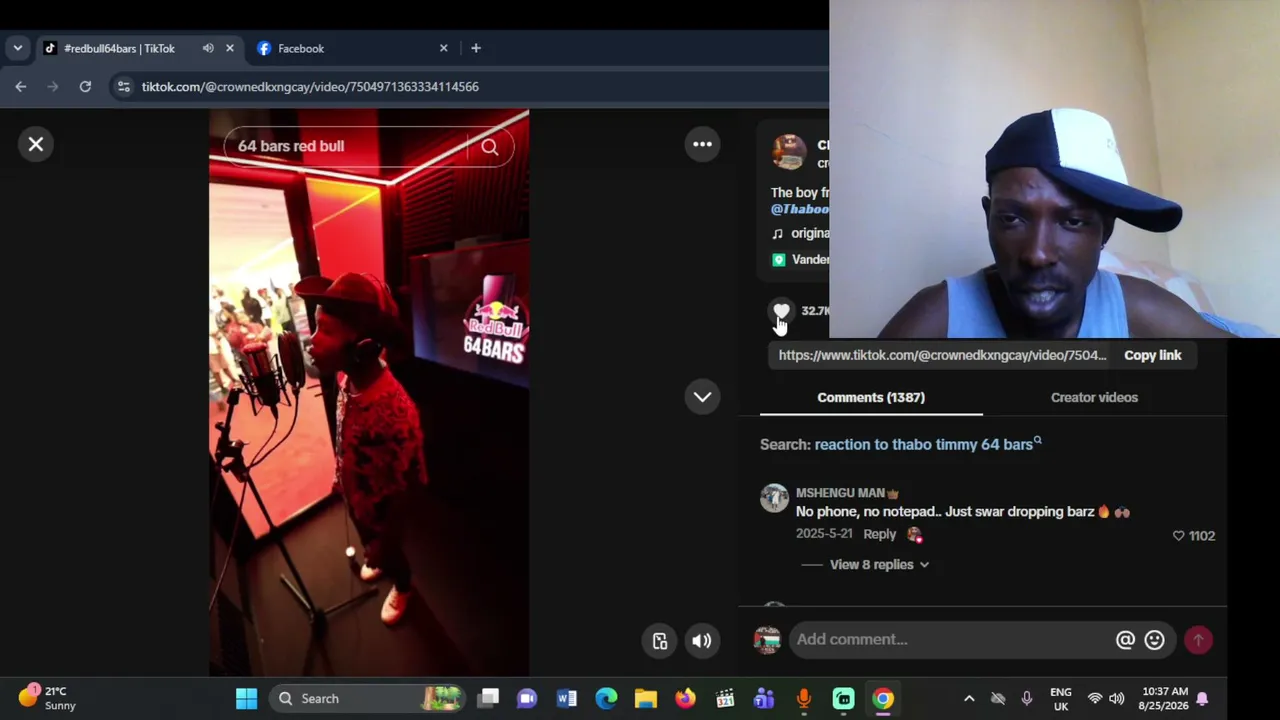This screenshot has height=720, width=1280.
Task: Close the TikTok browser tab
Action: (x=230, y=48)
